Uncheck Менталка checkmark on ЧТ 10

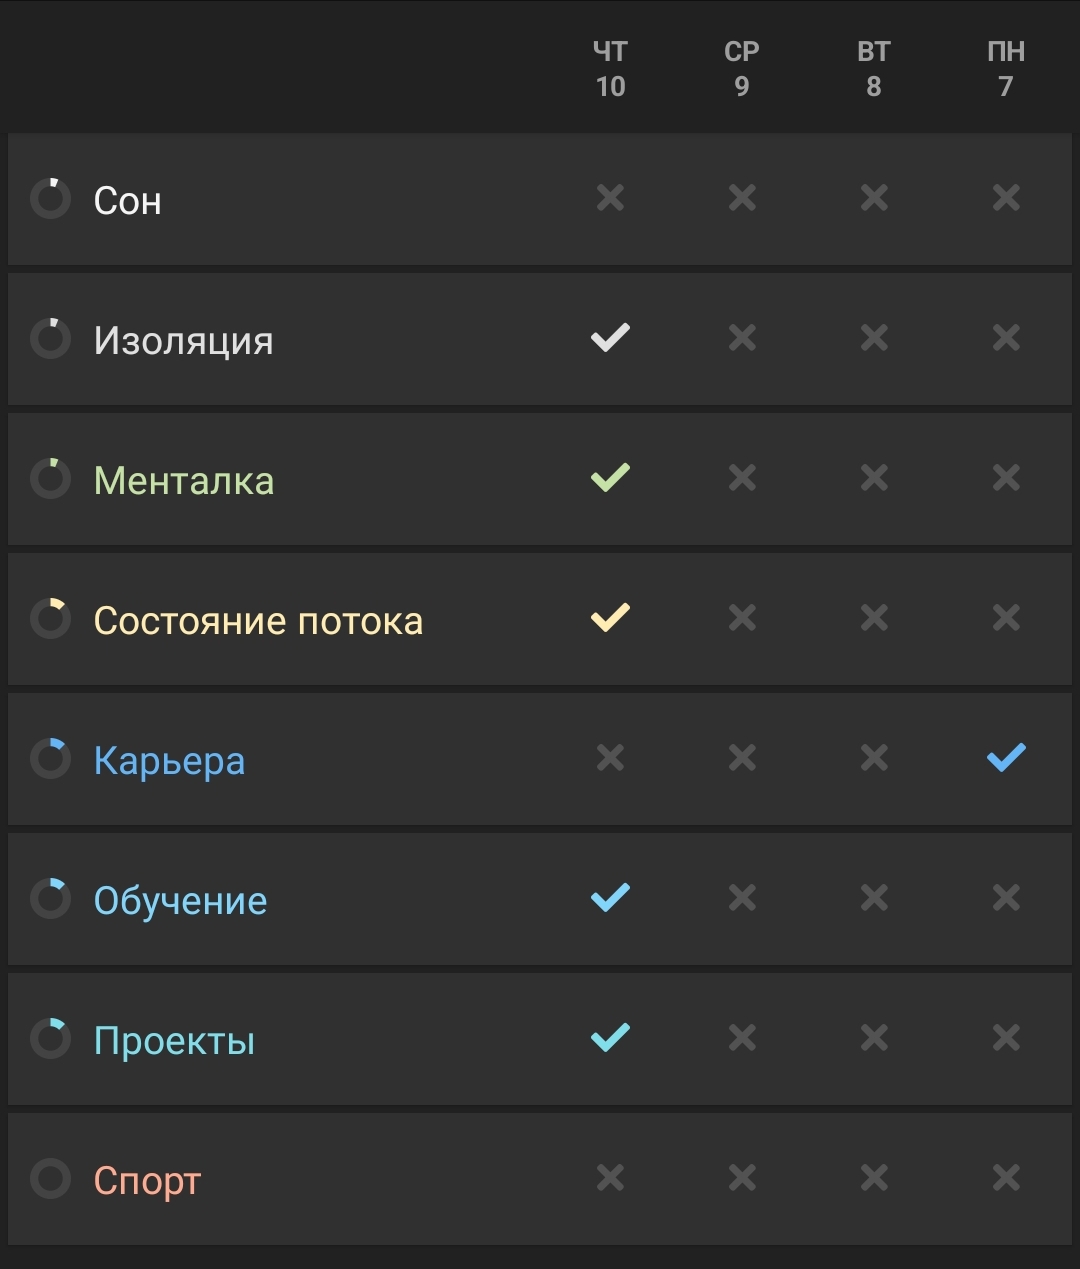pyautogui.click(x=610, y=478)
